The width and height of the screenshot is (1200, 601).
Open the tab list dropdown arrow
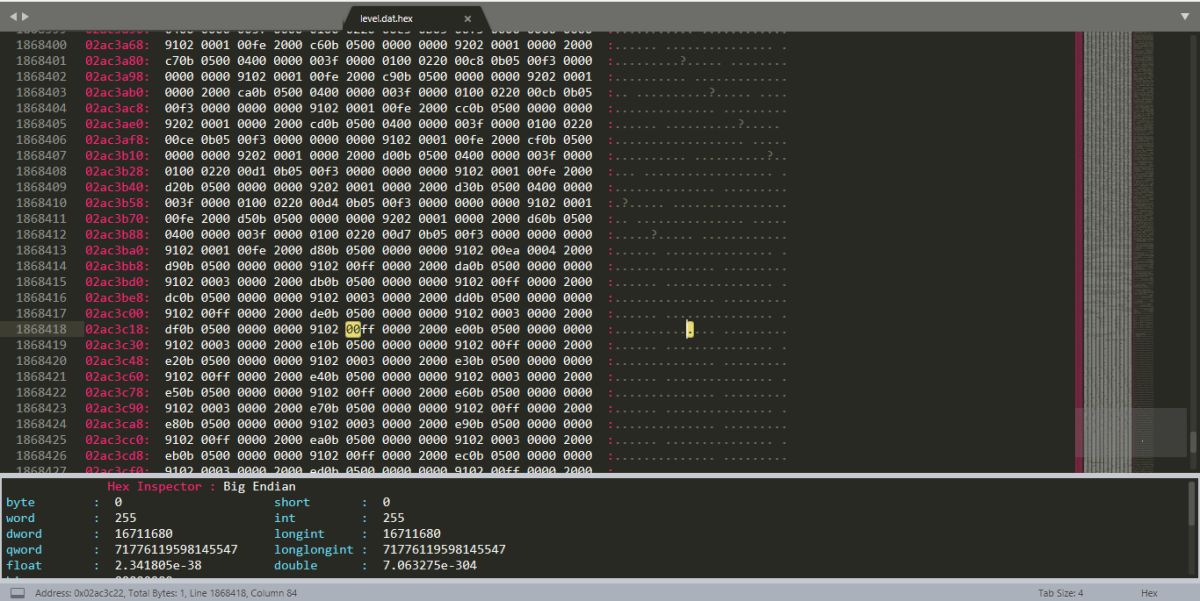click(1185, 16)
